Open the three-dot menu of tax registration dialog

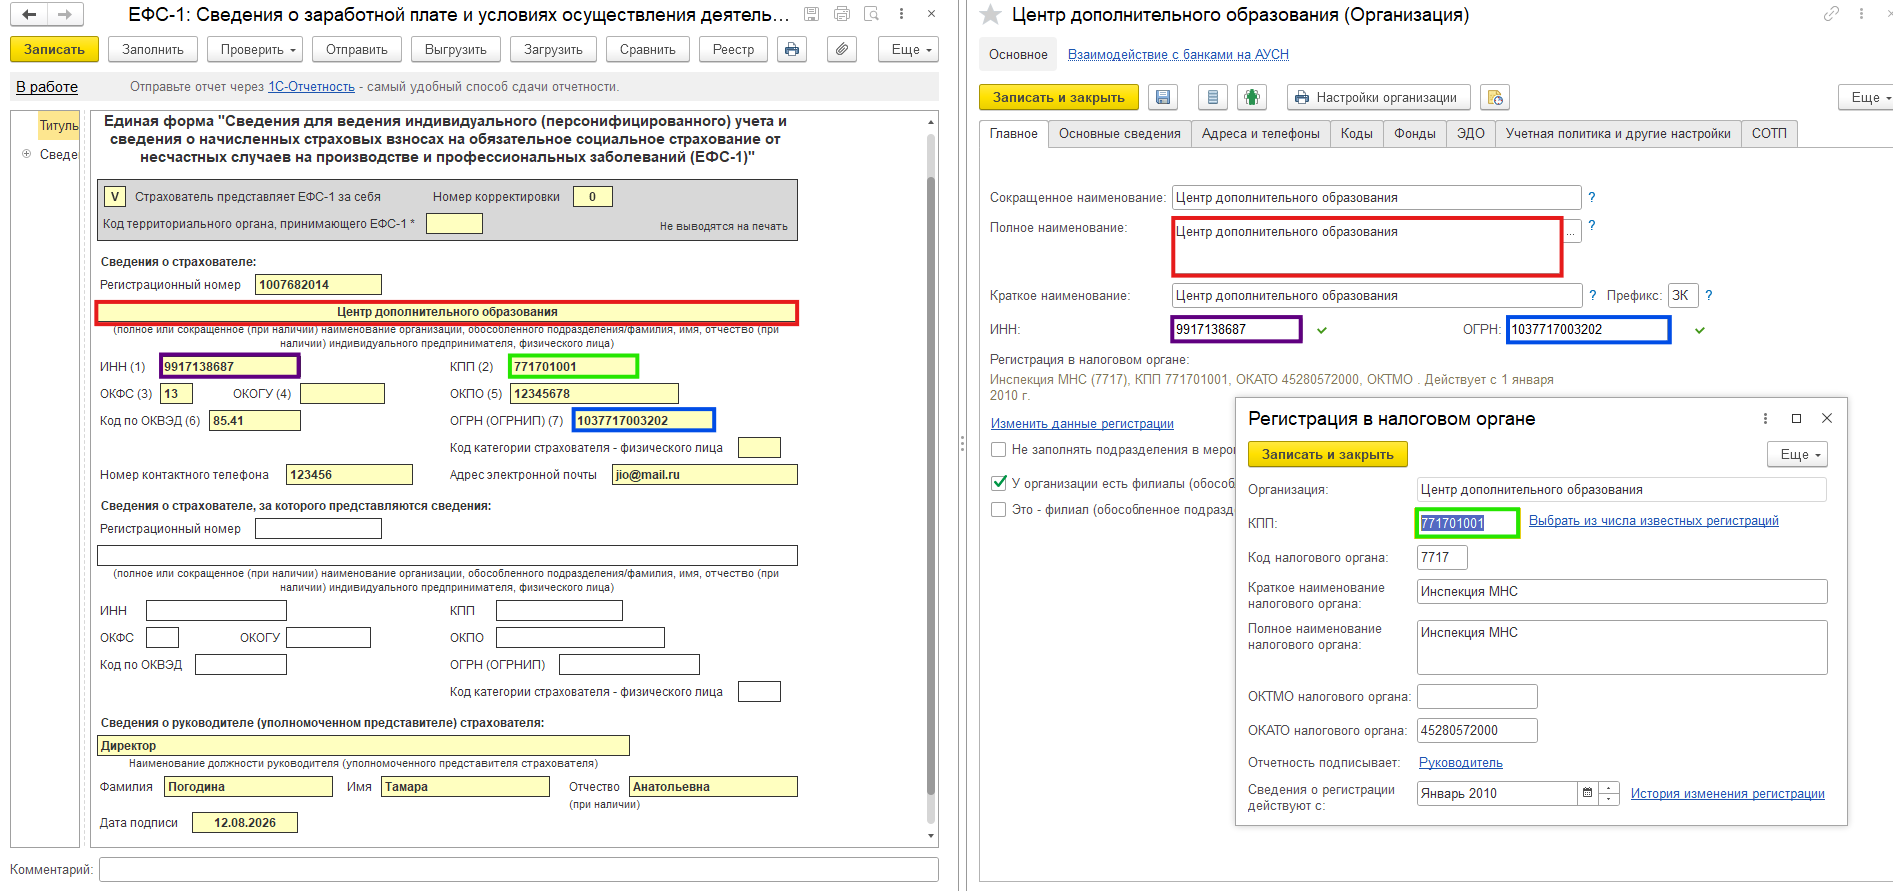tap(1765, 418)
